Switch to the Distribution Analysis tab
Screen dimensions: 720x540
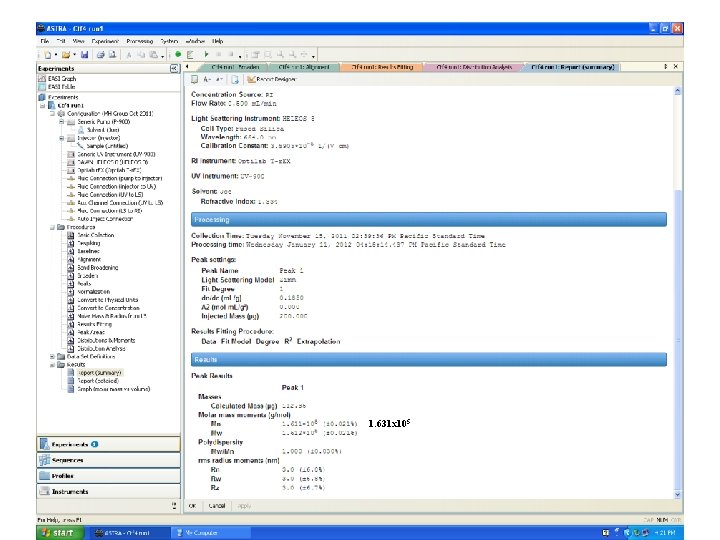point(474,67)
